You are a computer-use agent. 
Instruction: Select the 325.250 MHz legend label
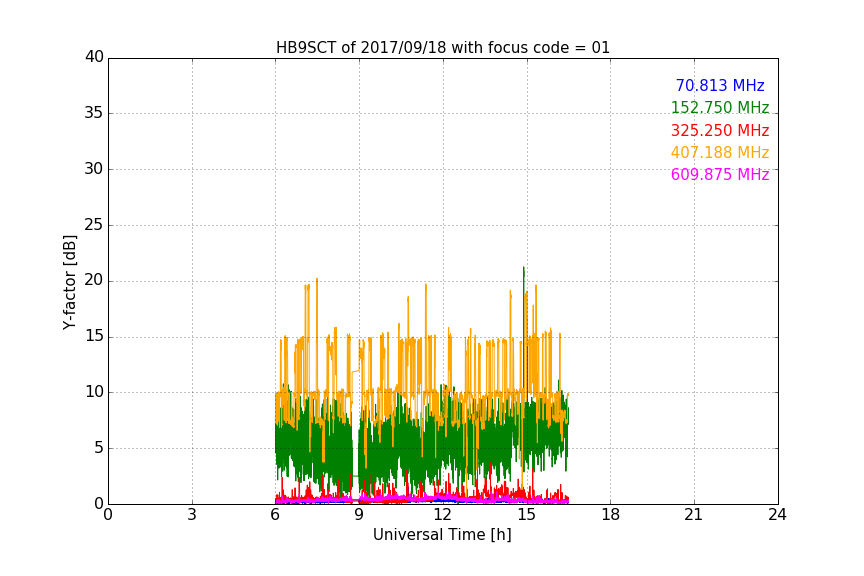click(720, 130)
